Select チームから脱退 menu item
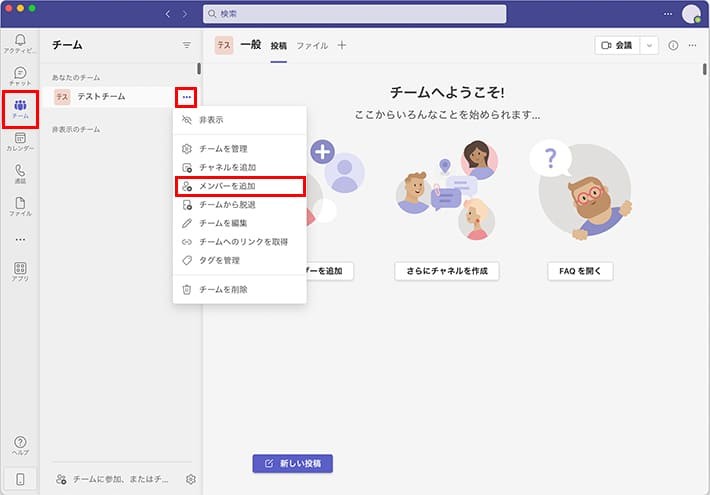Image resolution: width=710 pixels, height=495 pixels. point(240,205)
